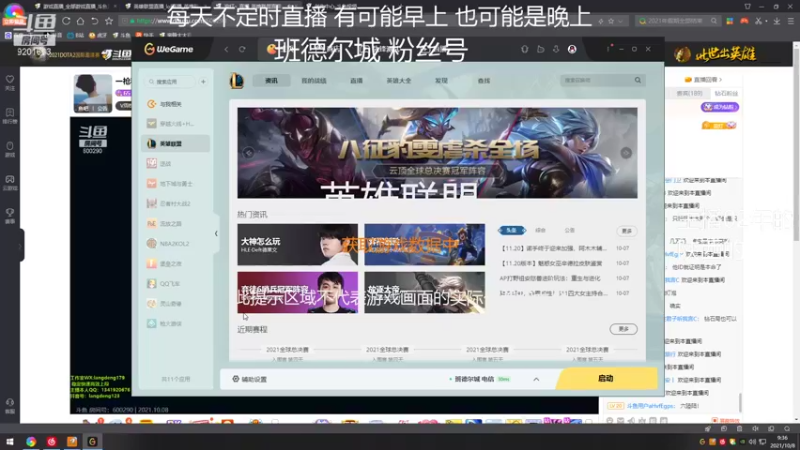Show next banner slide
Viewport: 800px width, 450px height.
tap(626, 153)
